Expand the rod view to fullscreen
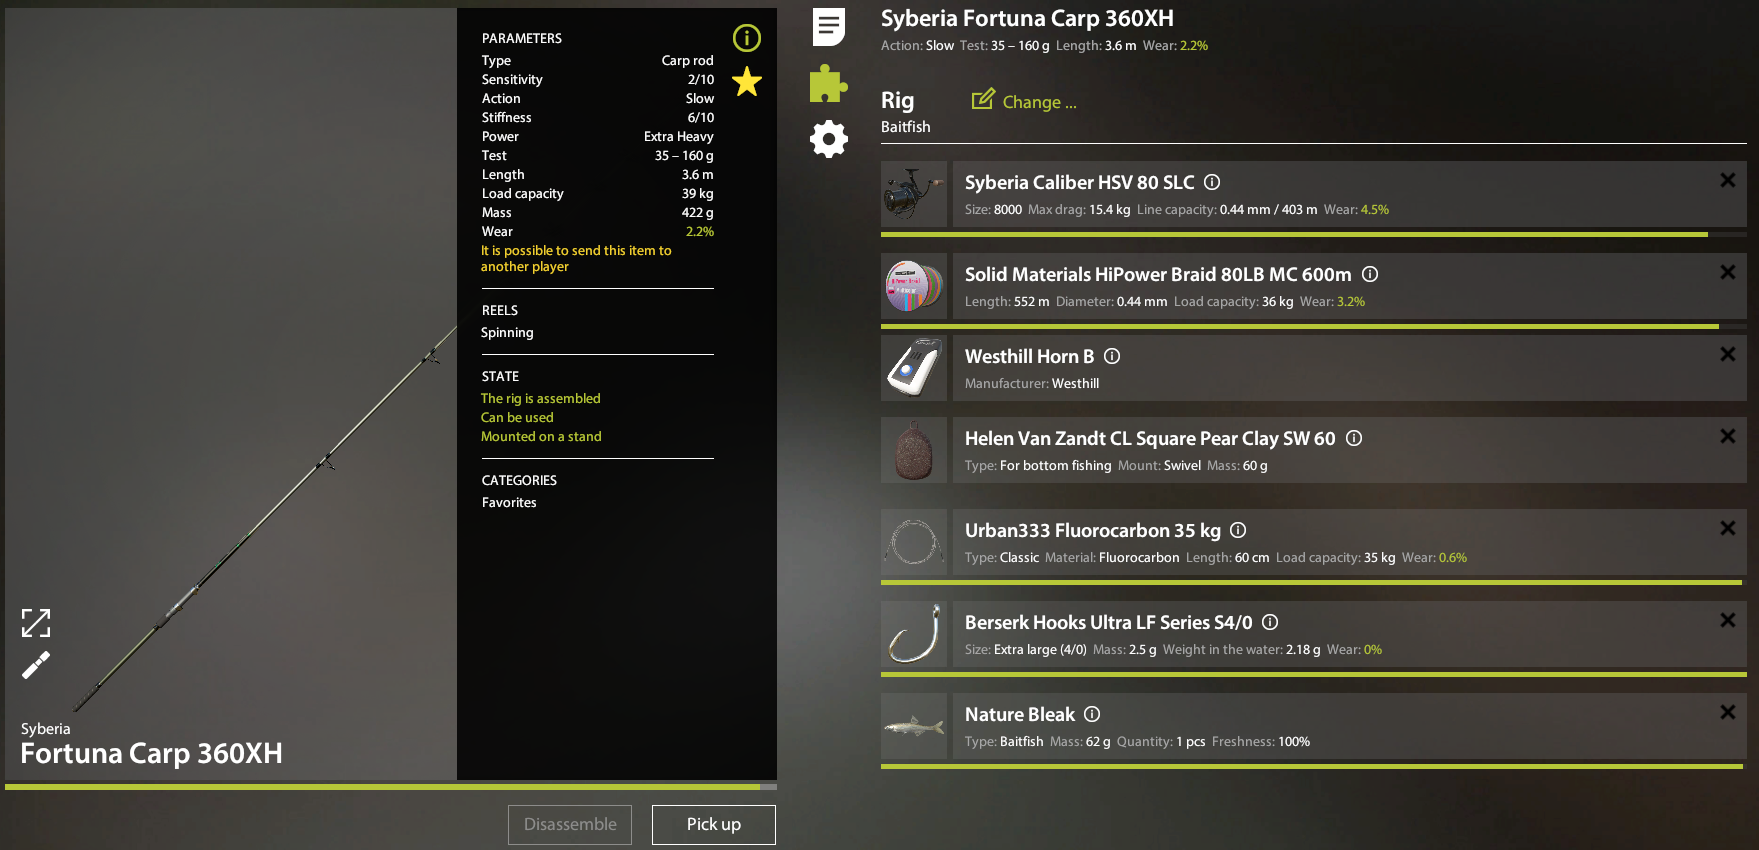 36,623
